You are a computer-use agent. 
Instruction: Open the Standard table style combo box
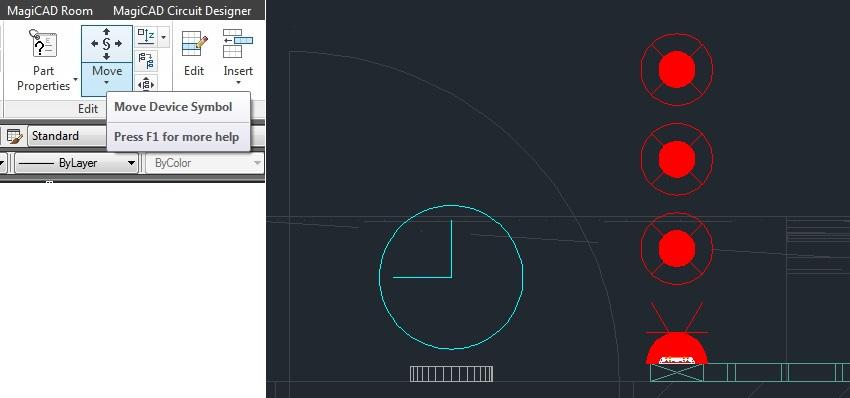(x=67, y=136)
